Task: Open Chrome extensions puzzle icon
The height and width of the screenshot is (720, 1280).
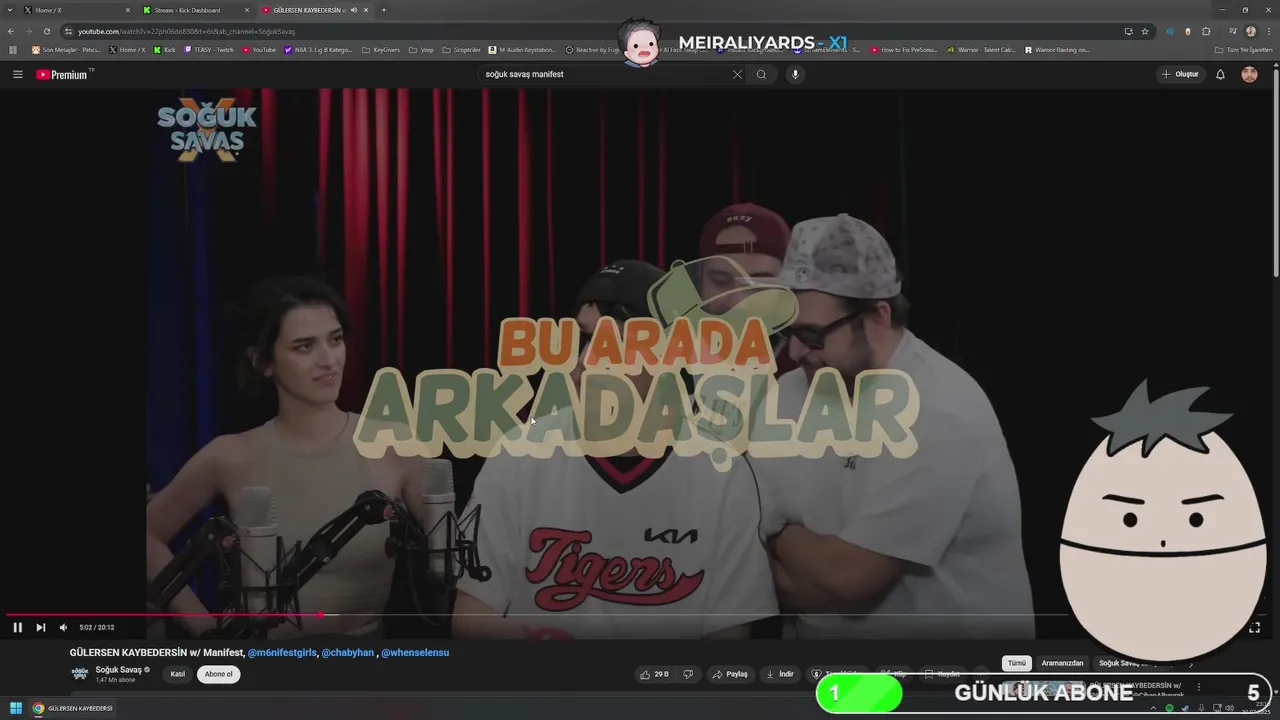Action: click(x=1206, y=31)
